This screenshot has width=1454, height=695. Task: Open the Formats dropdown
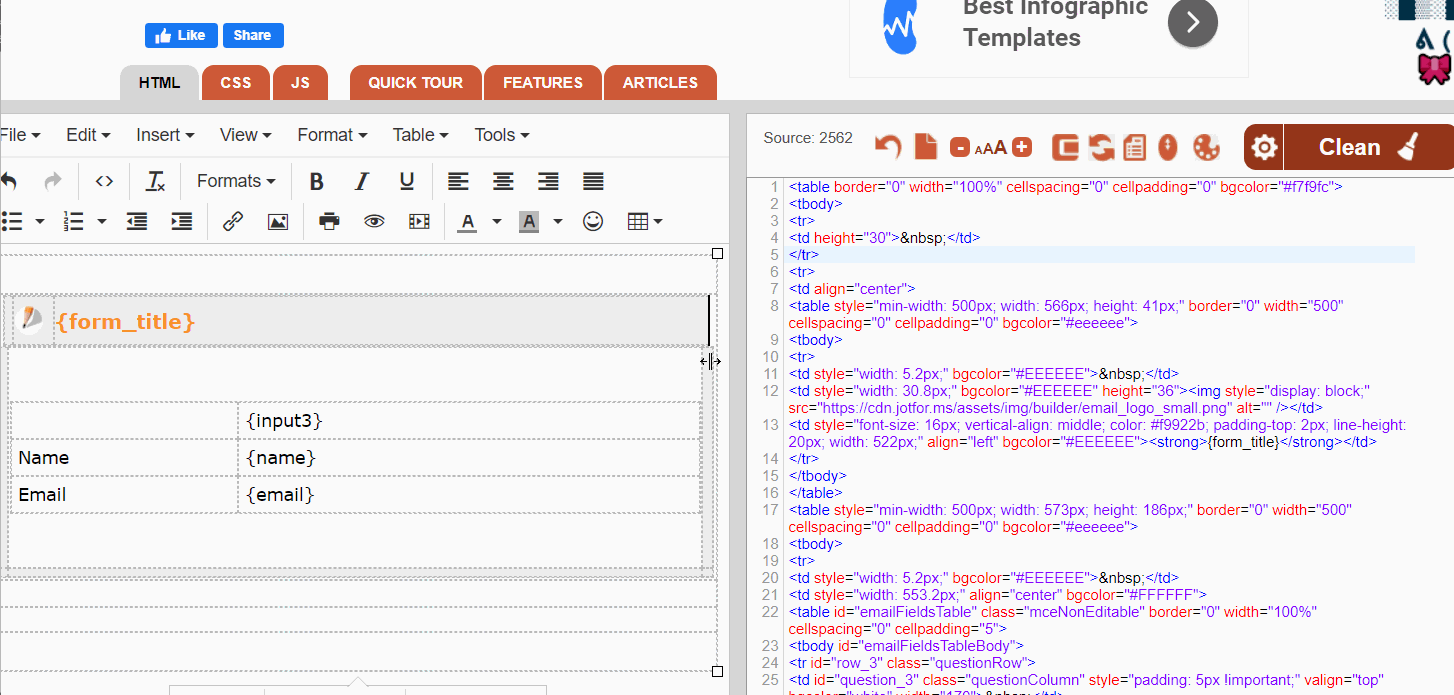(236, 181)
